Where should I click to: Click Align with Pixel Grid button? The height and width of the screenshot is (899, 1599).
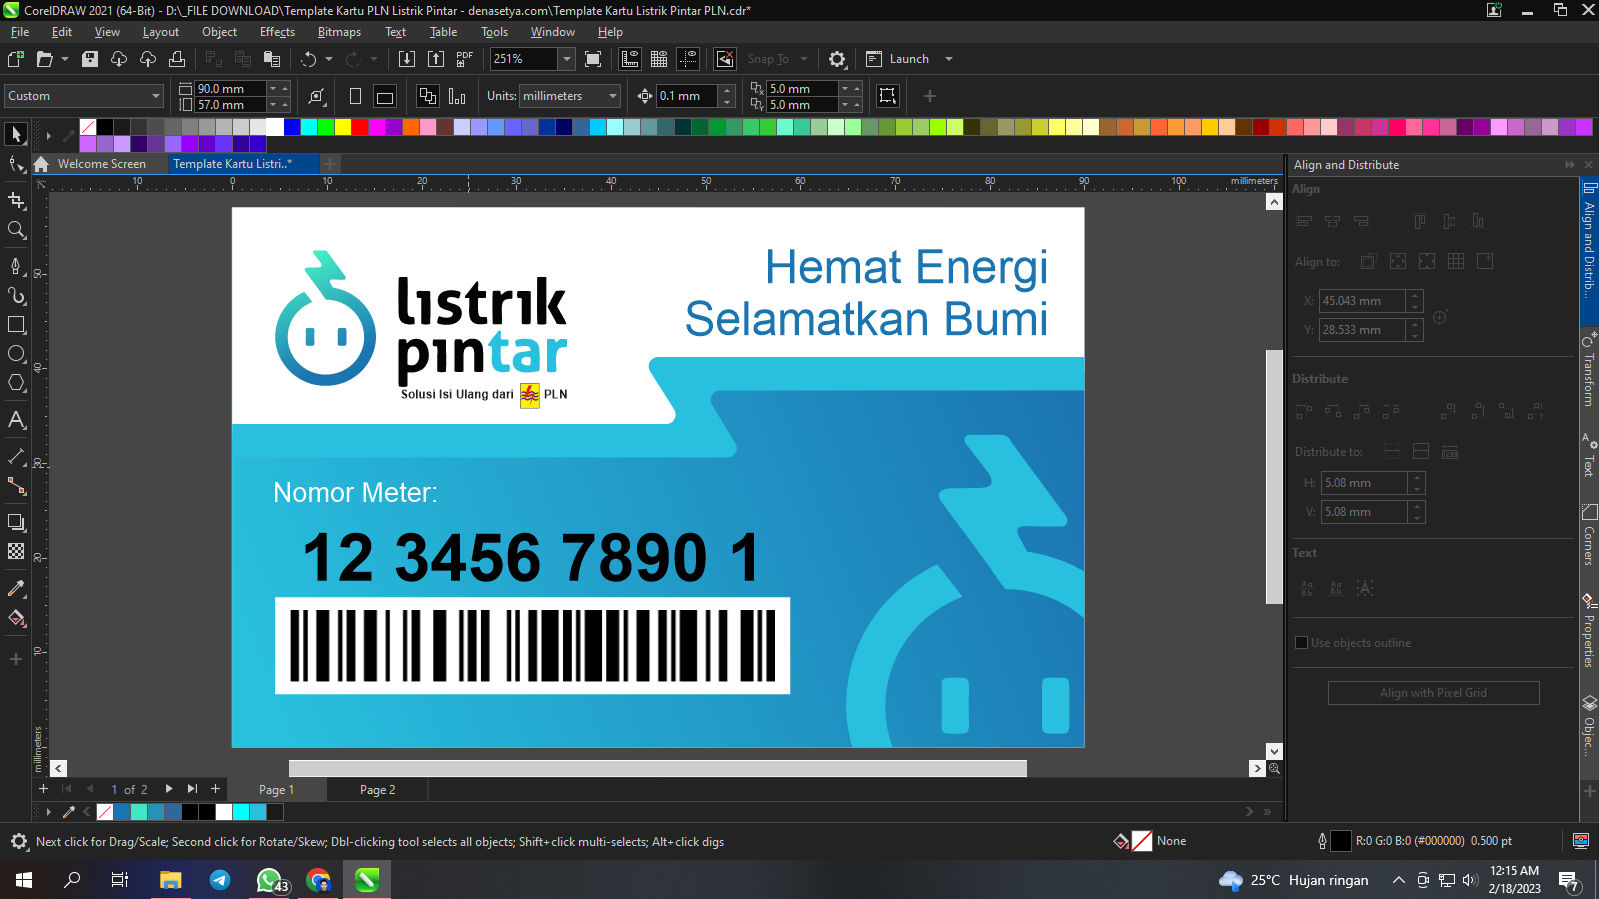point(1433,693)
